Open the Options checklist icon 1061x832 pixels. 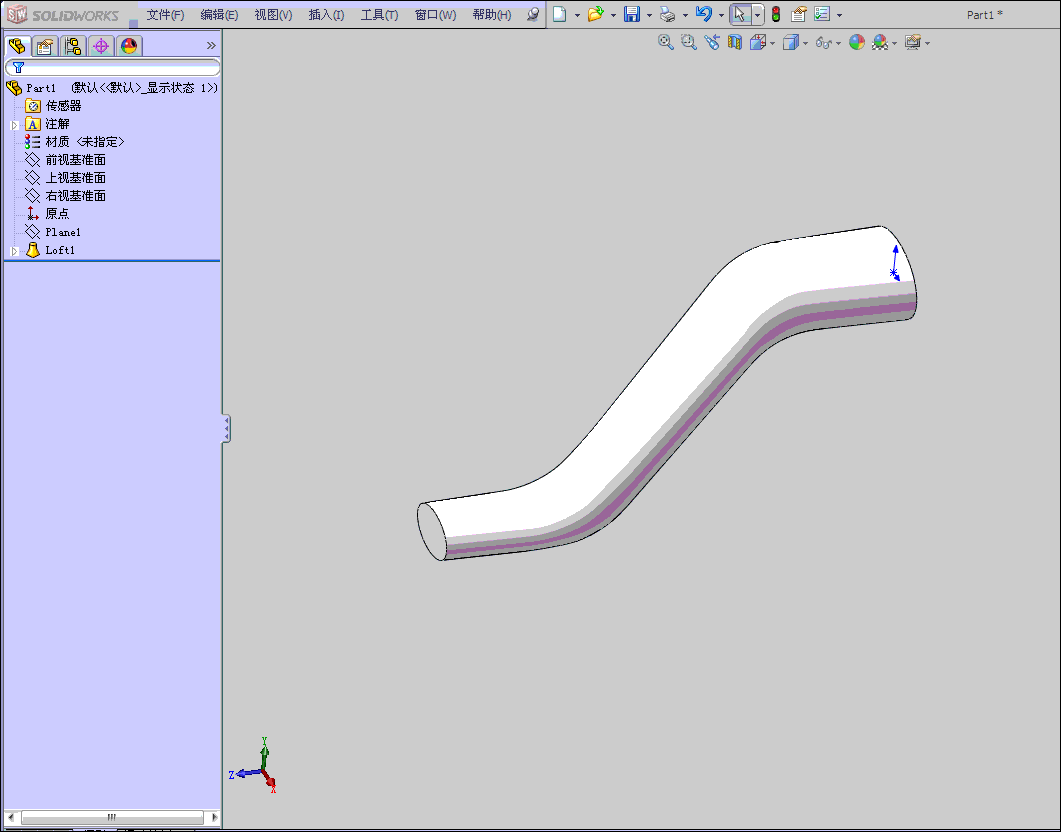click(x=821, y=14)
